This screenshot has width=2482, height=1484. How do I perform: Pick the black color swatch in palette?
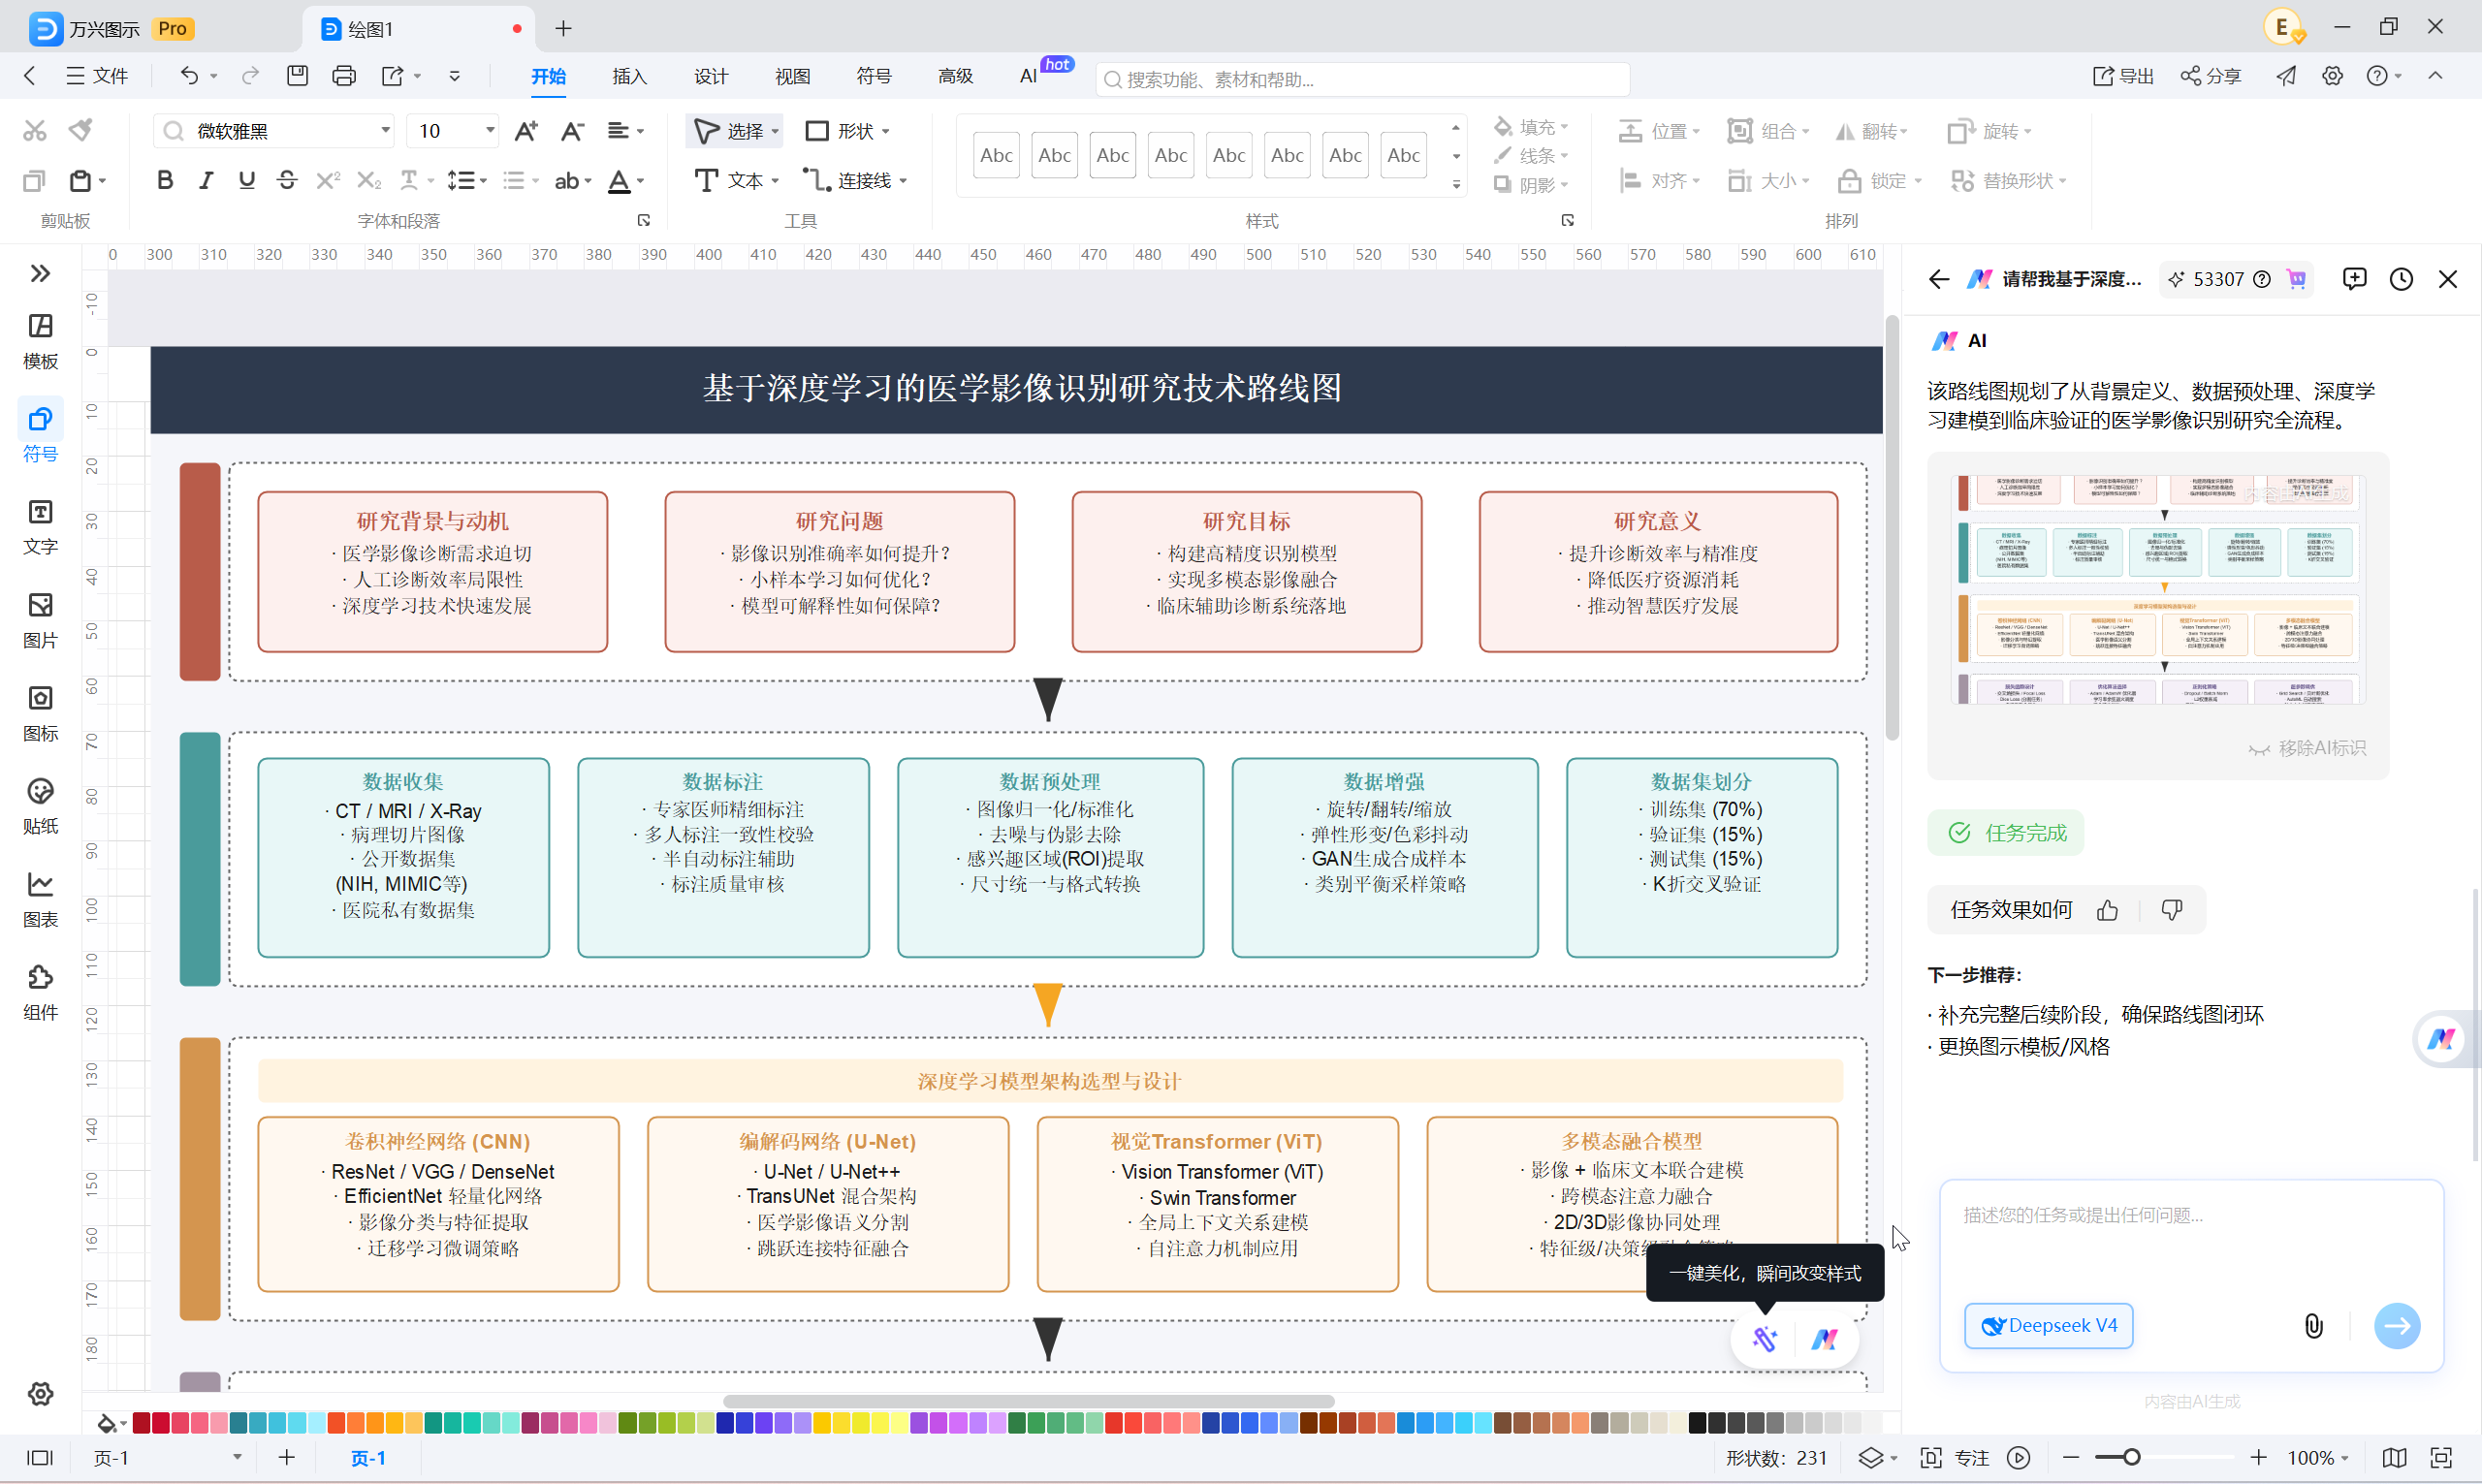pyautogui.click(x=1697, y=1423)
